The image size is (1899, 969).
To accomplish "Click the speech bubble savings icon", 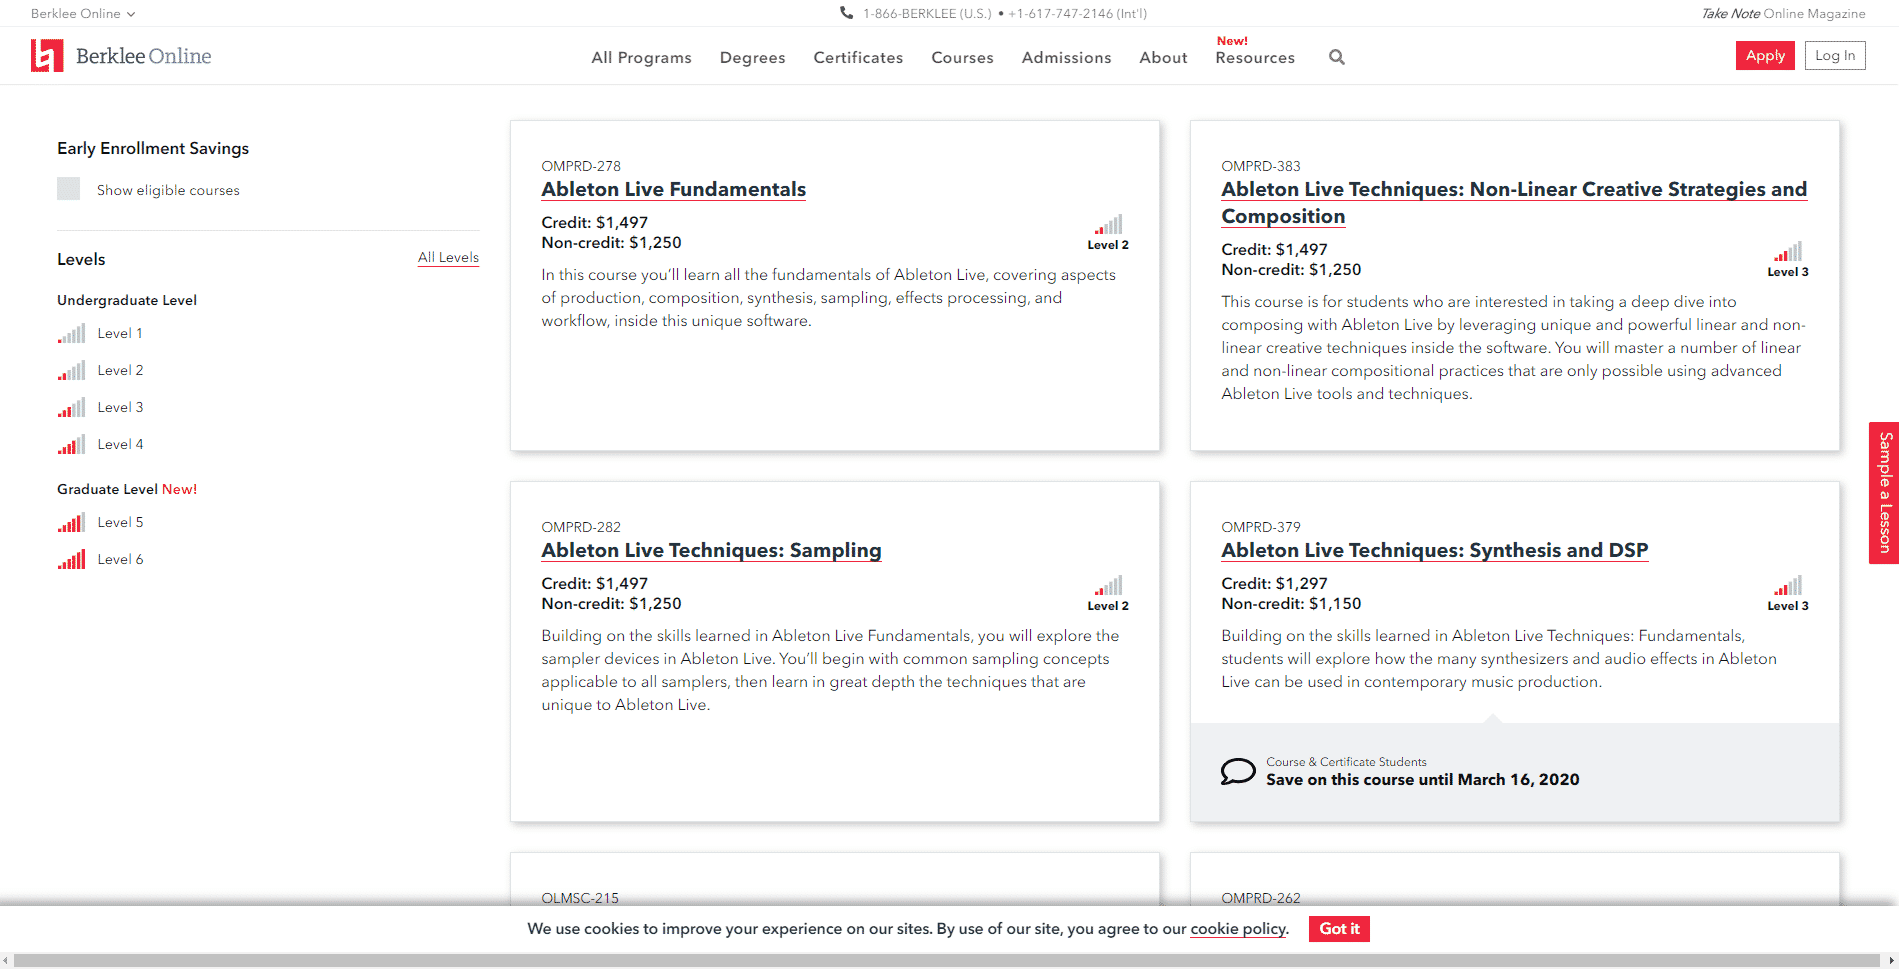I will [1238, 771].
